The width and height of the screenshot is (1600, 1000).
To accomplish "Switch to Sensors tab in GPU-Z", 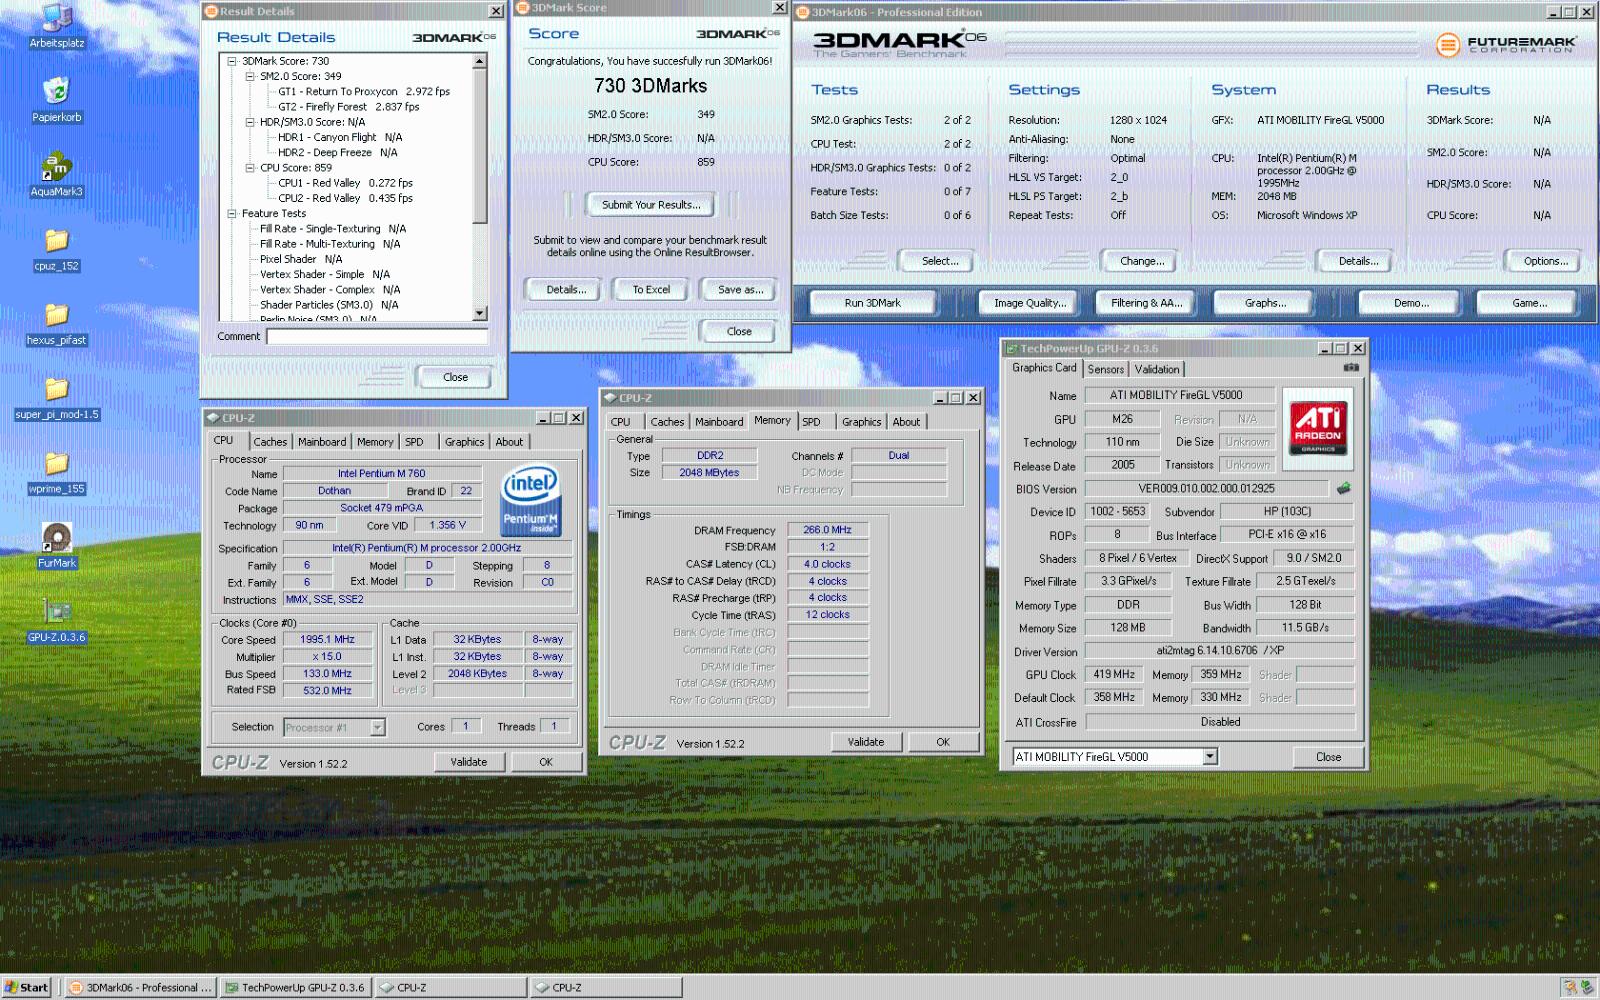I will [x=1106, y=369].
